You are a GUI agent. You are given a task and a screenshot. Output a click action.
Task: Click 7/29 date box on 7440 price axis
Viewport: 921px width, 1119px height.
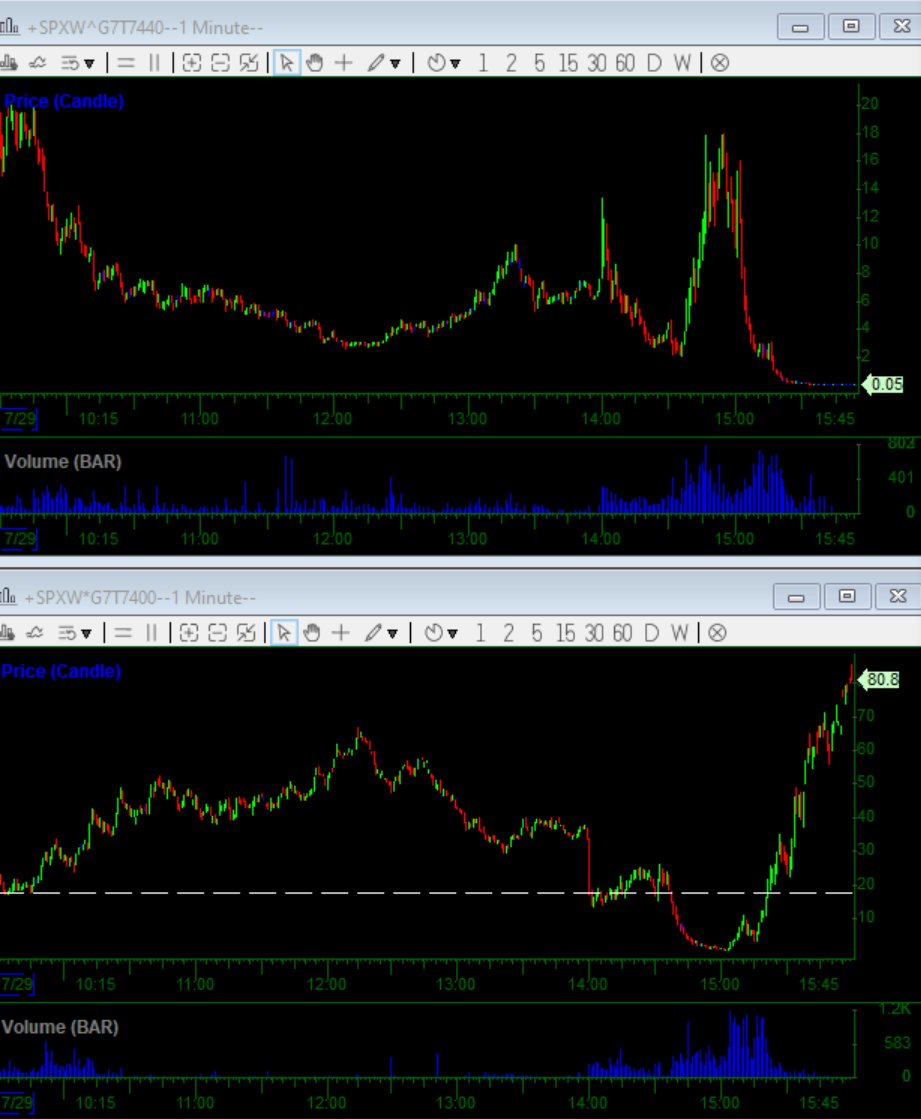pyautogui.click(x=19, y=418)
